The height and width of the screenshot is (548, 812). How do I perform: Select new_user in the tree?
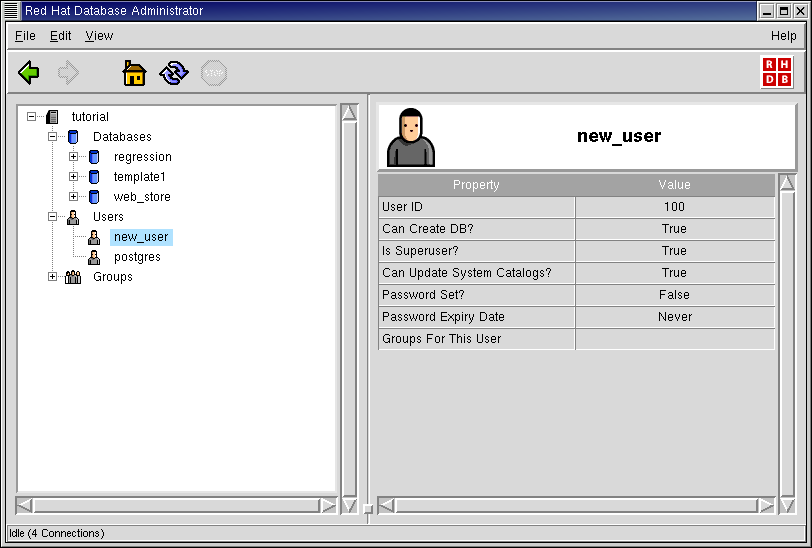(141, 237)
